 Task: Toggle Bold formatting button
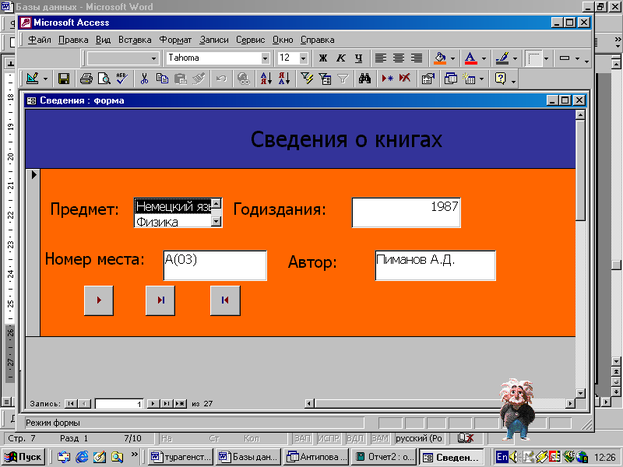point(323,58)
